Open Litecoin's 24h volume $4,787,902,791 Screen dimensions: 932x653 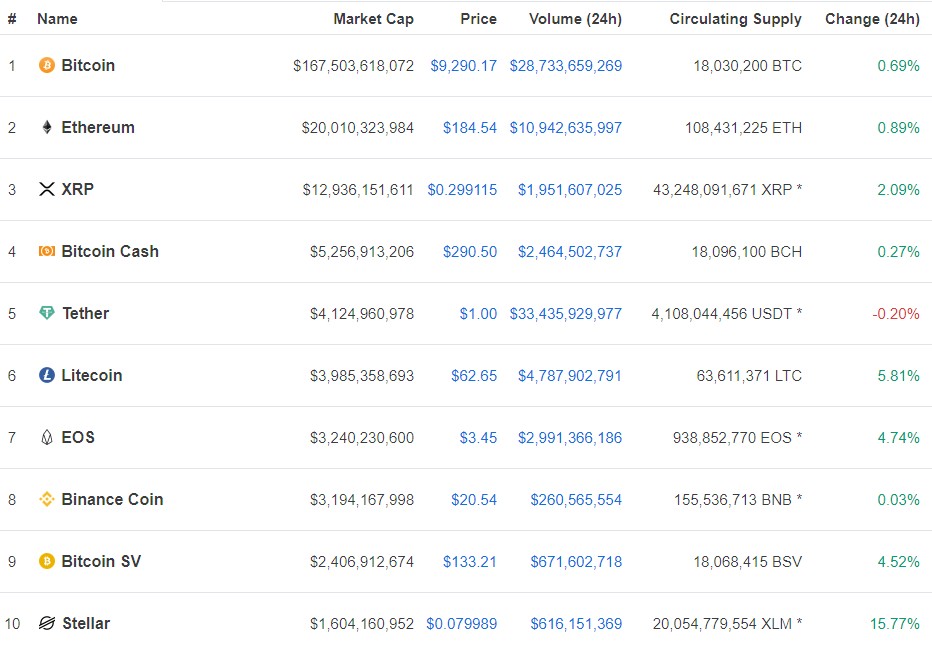pos(570,376)
